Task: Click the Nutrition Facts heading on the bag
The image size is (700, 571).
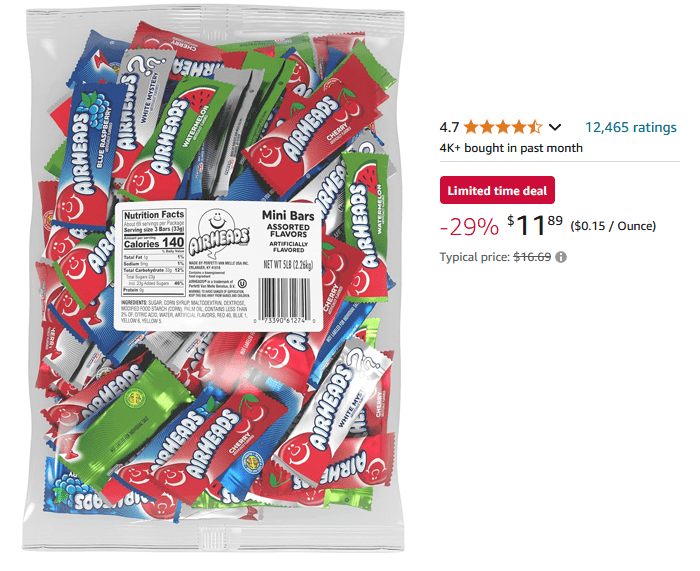Action: (154, 214)
